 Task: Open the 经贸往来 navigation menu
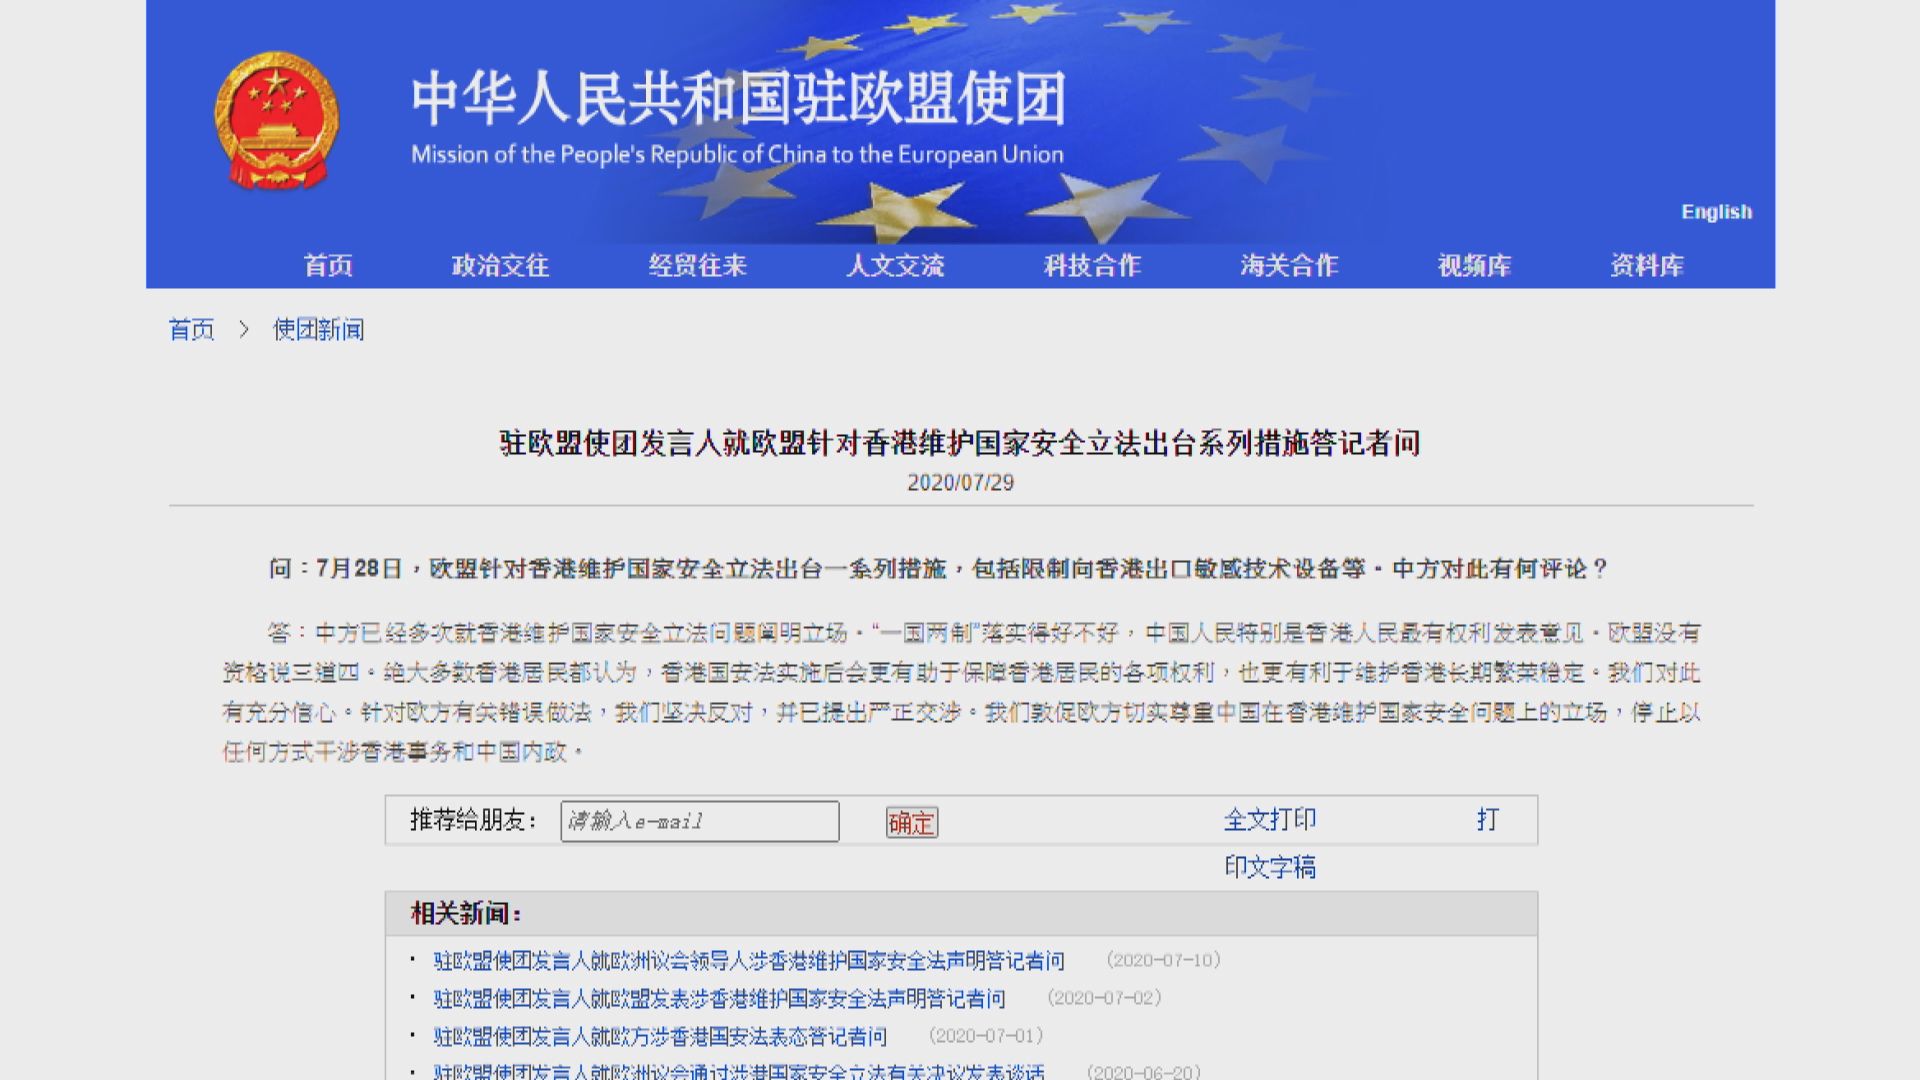pyautogui.click(x=698, y=266)
